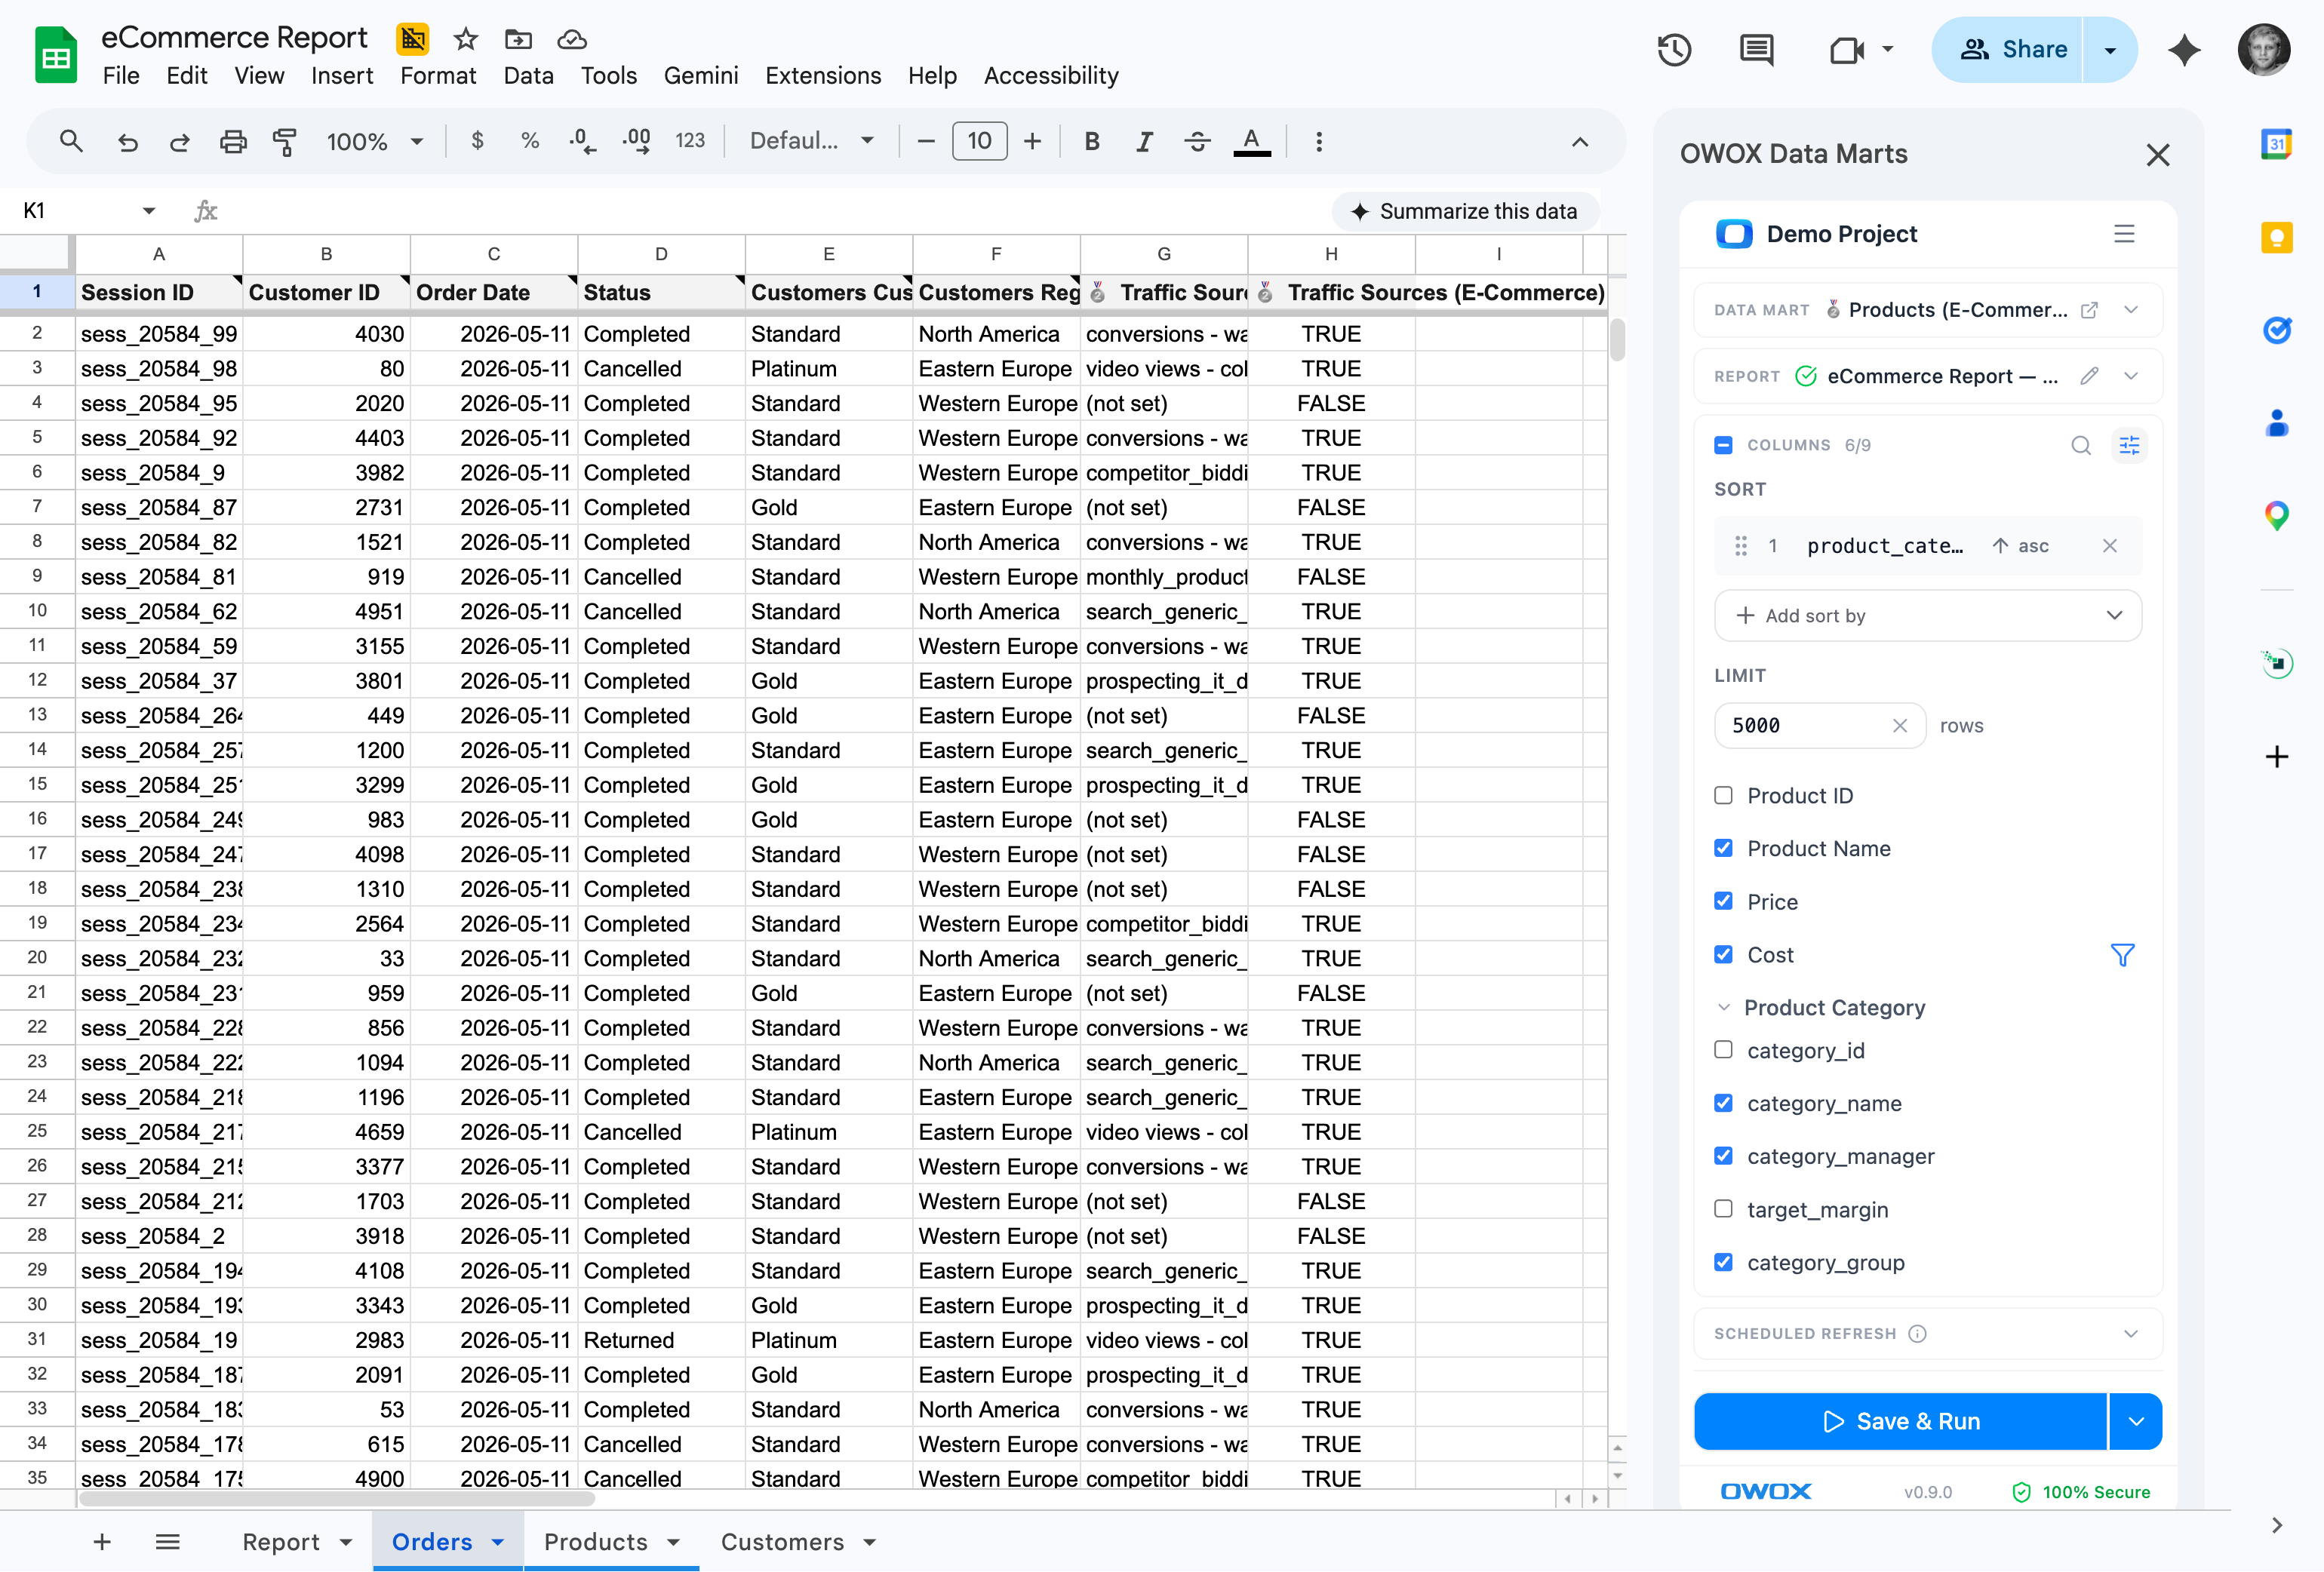Click the LIMIT rows input field

click(1819, 726)
